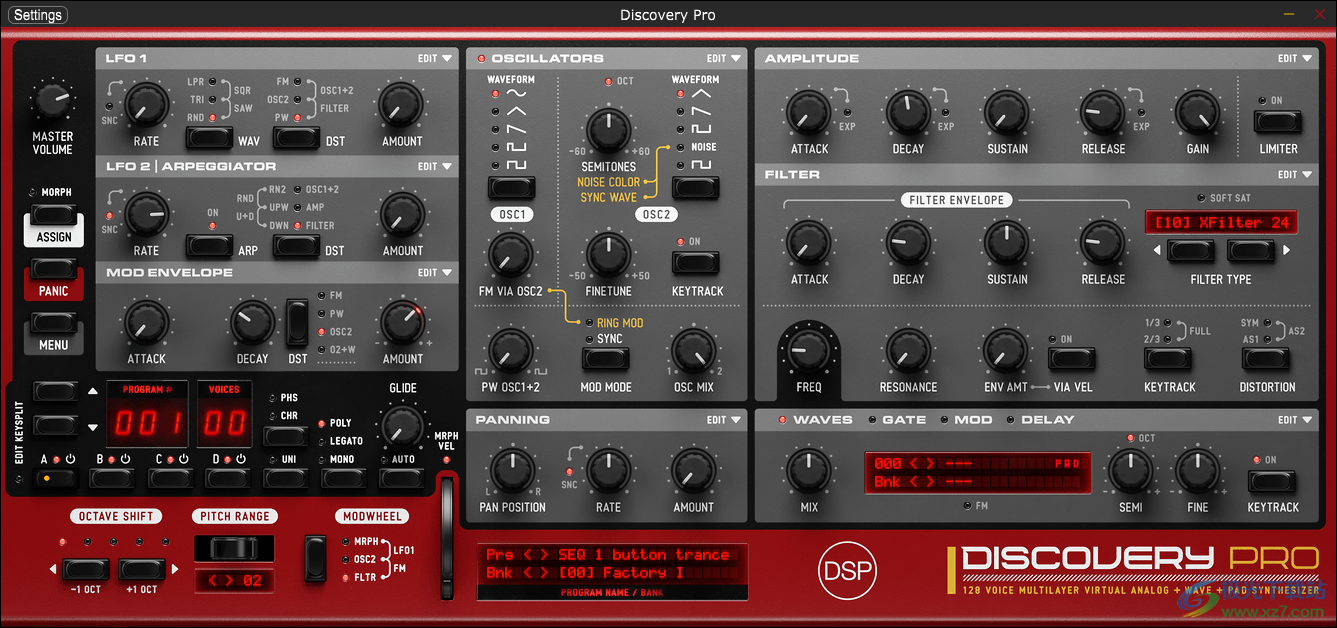Switch to the GATE tab

click(898, 419)
